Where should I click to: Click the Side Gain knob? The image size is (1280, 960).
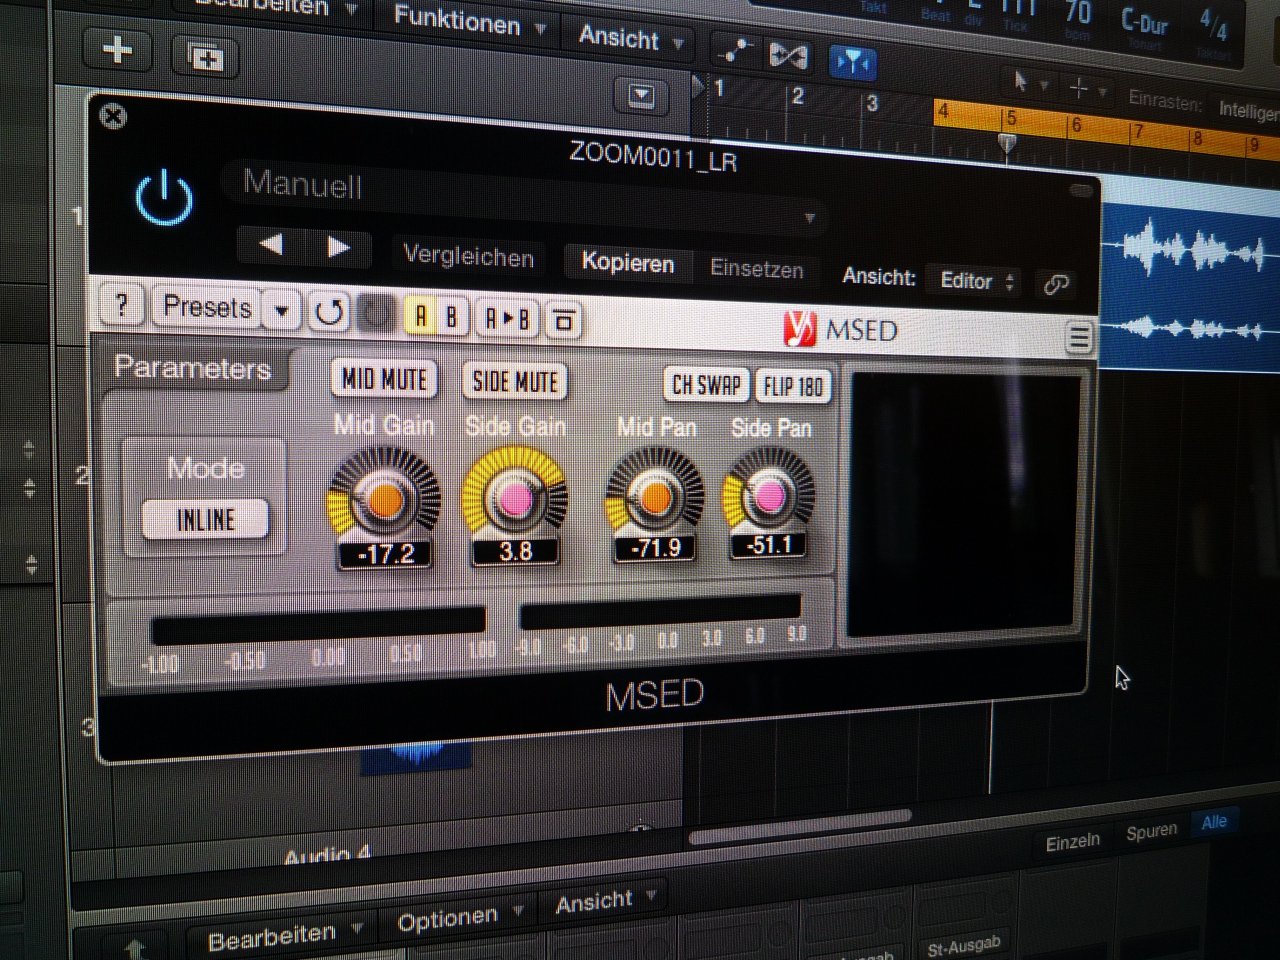point(514,498)
